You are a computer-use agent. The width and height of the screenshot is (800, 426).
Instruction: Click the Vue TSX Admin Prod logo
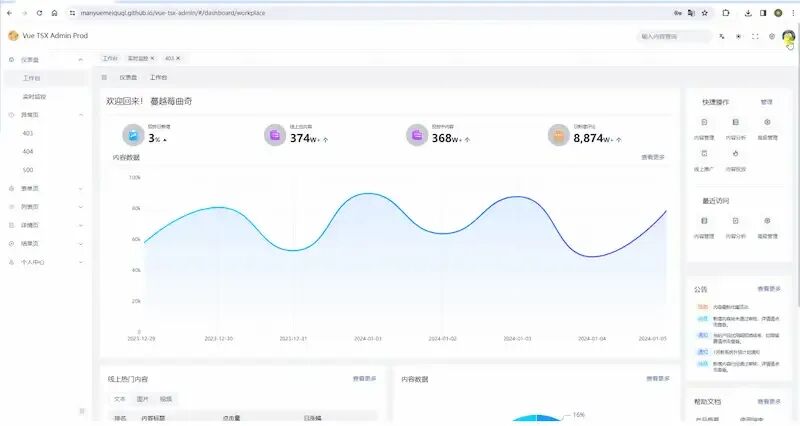click(x=13, y=36)
